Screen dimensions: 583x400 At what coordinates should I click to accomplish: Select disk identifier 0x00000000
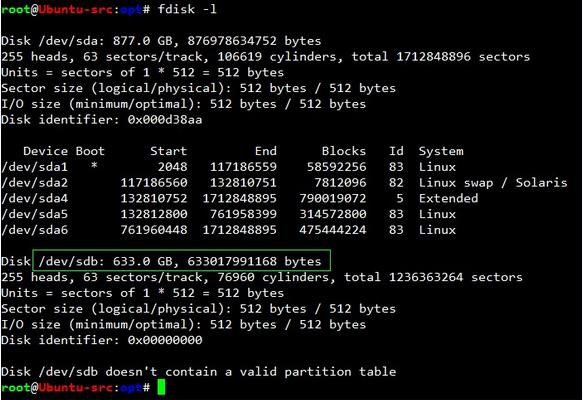click(x=165, y=340)
